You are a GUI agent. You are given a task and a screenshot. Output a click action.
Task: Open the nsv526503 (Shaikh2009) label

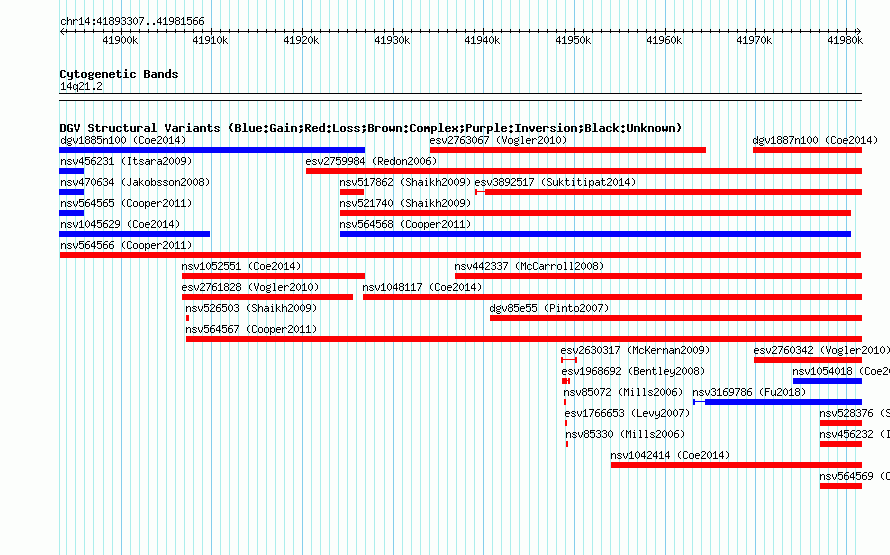(x=251, y=308)
